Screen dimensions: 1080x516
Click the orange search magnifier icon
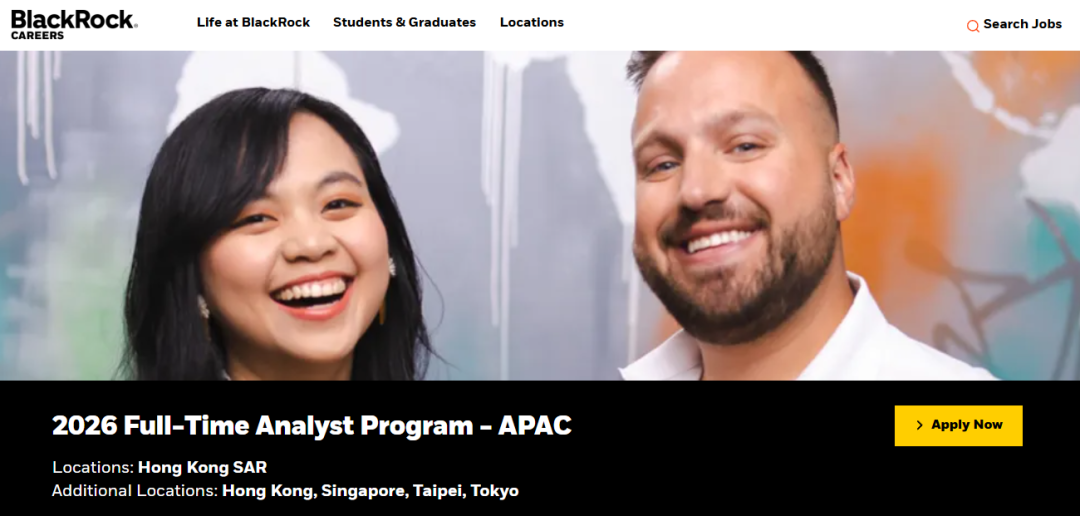[x=973, y=25]
